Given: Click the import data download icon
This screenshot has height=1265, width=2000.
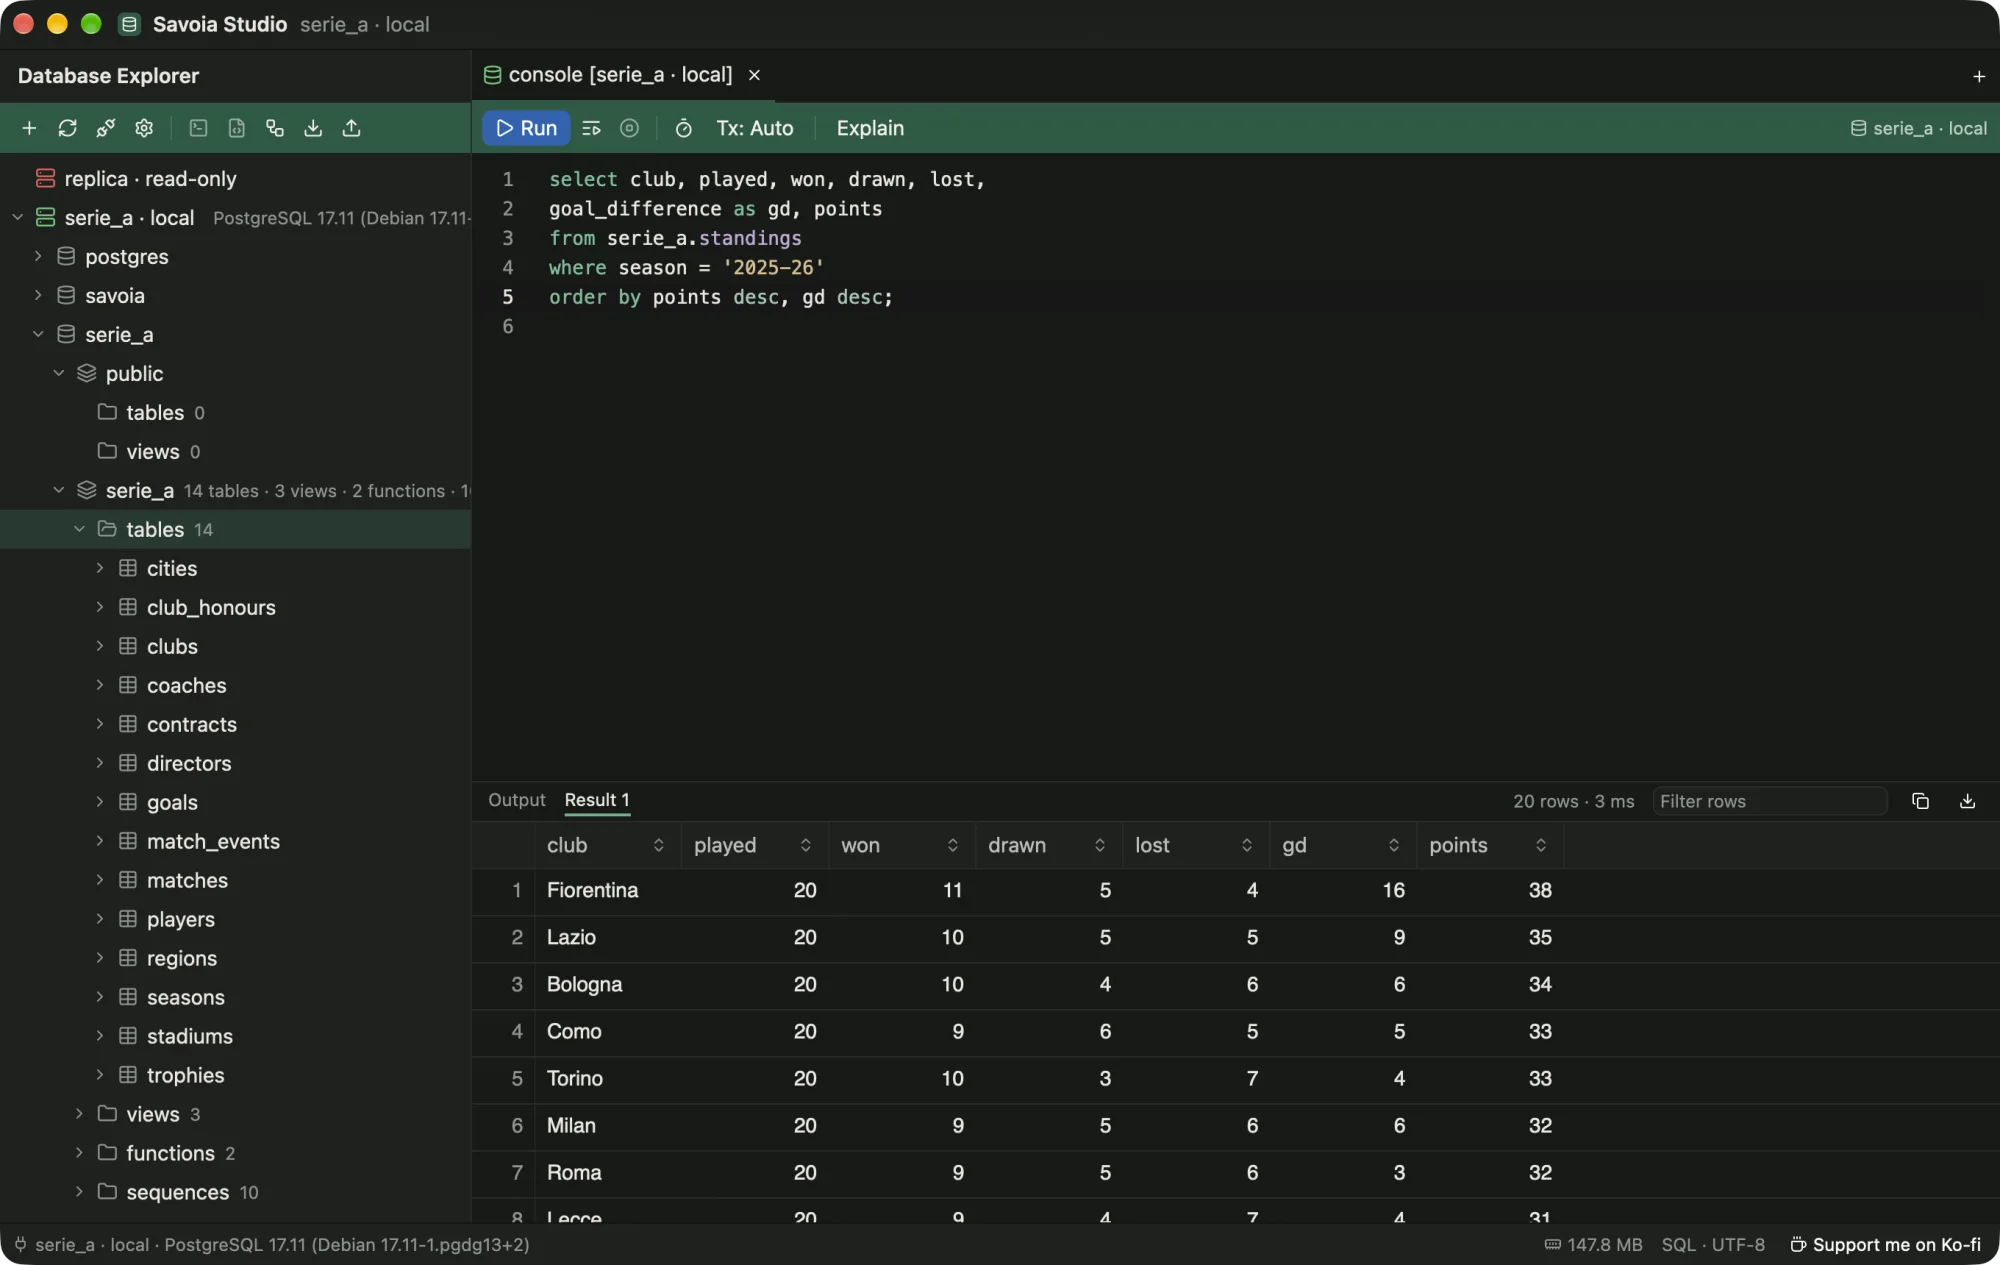Looking at the screenshot, I should [313, 128].
